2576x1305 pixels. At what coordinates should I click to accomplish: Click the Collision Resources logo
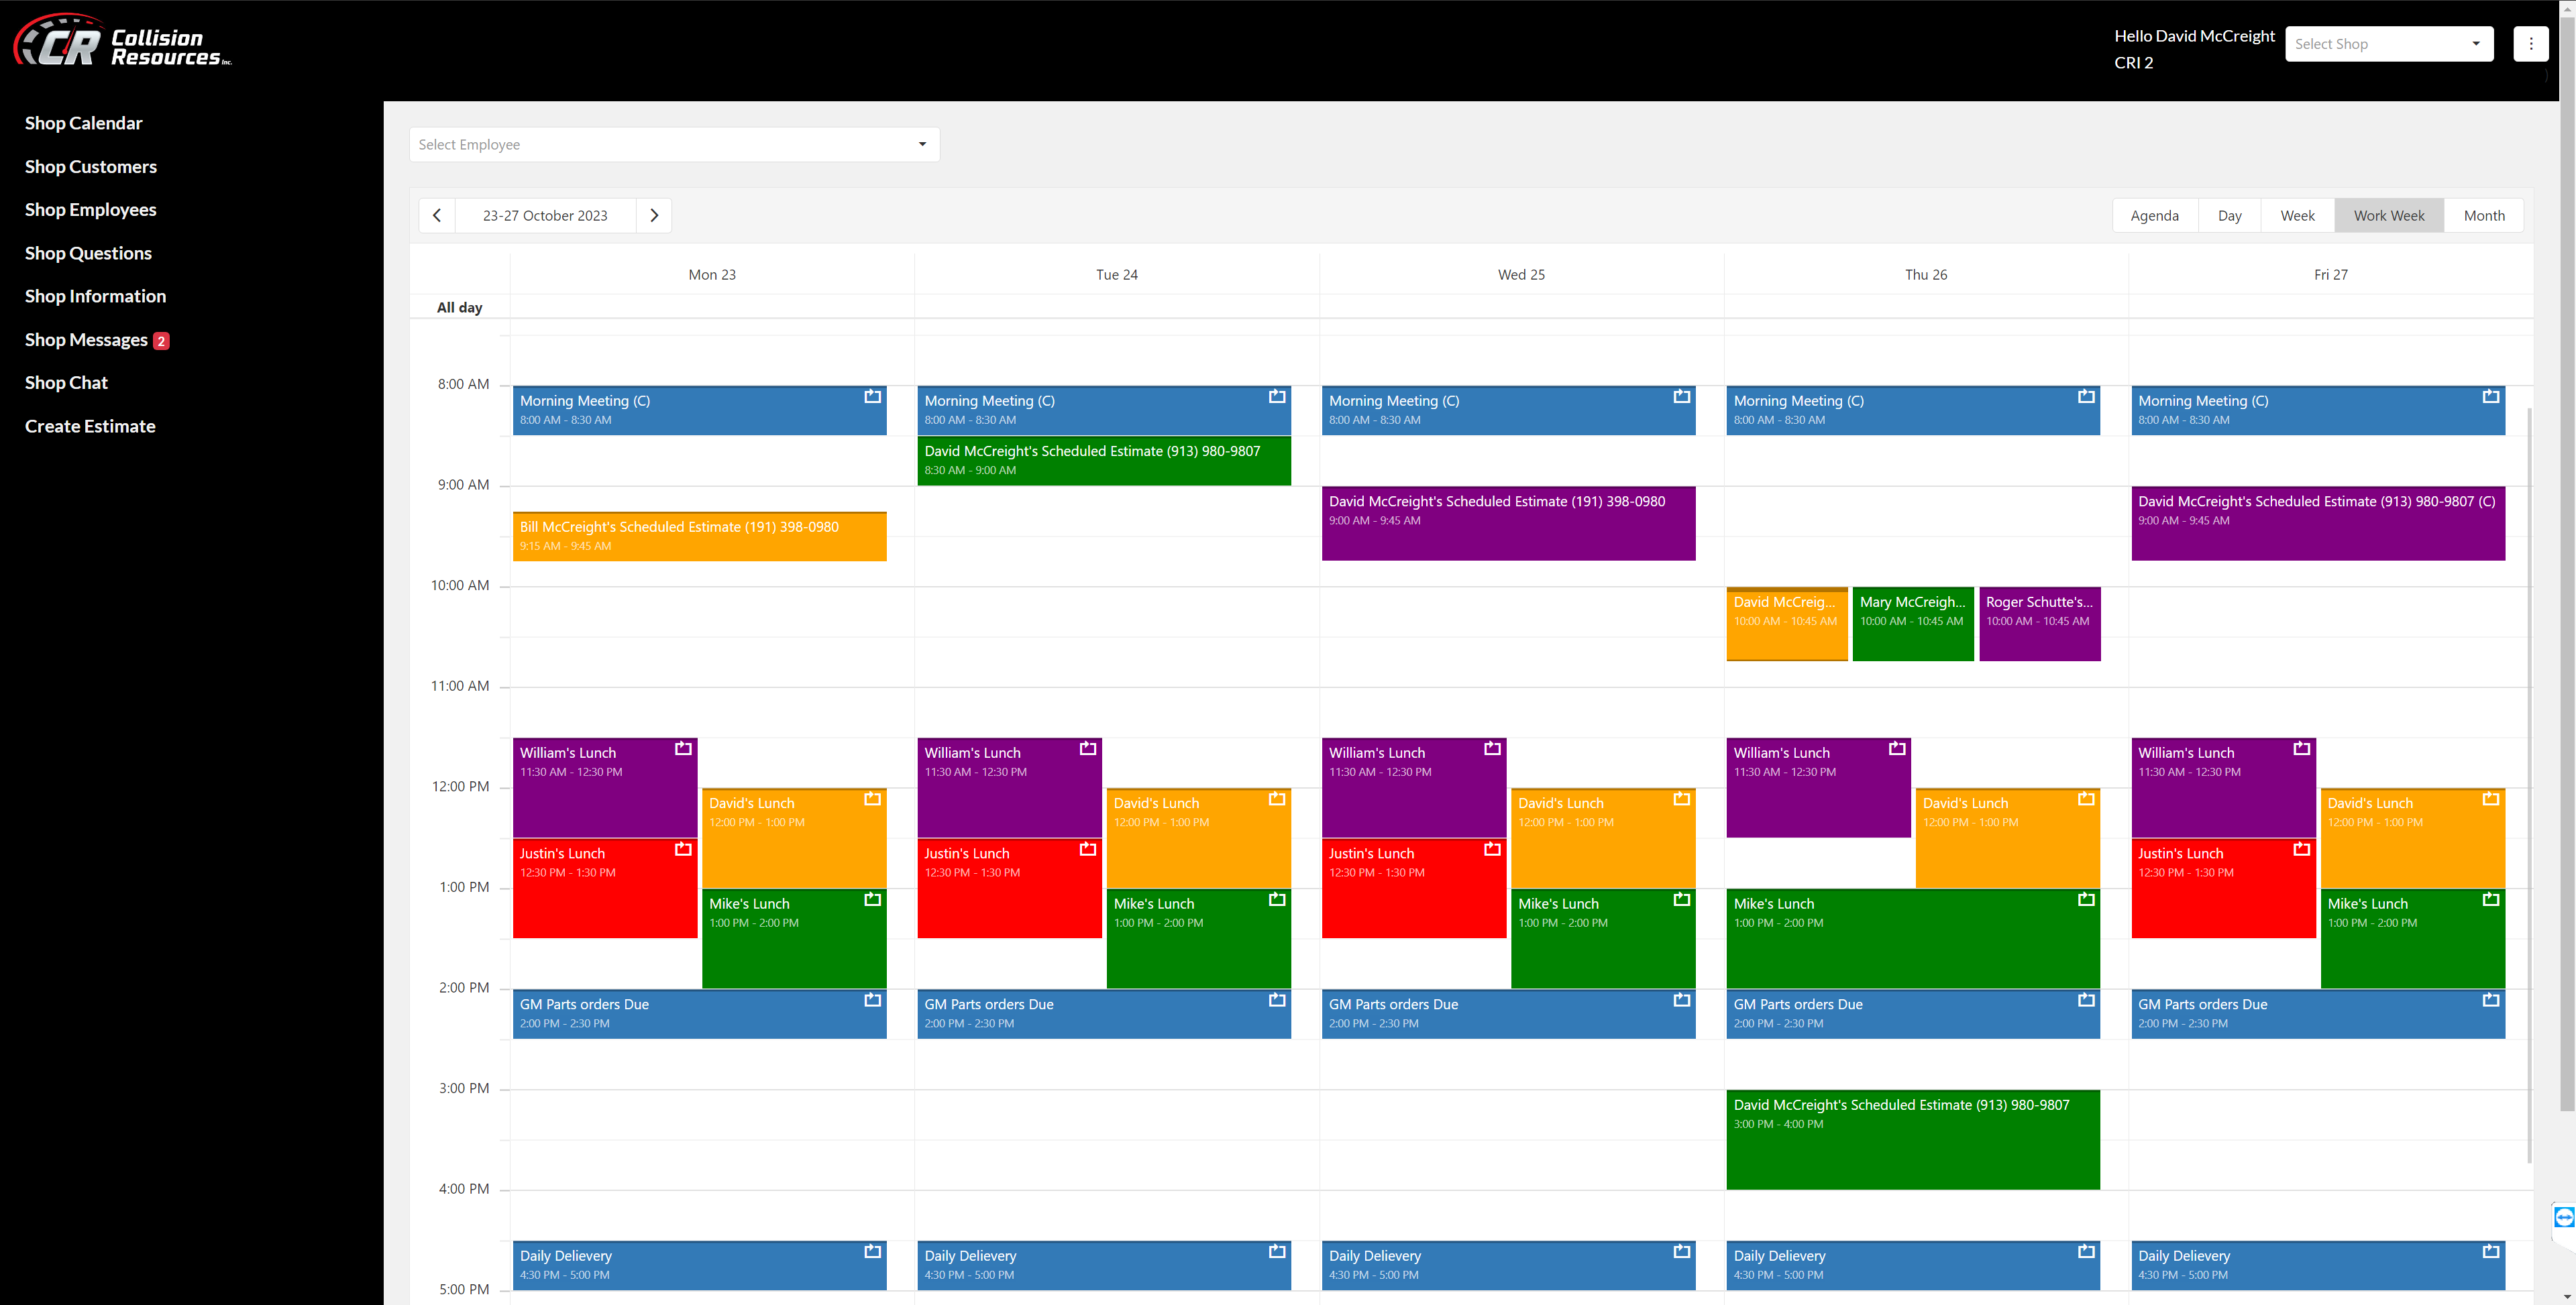click(x=120, y=41)
